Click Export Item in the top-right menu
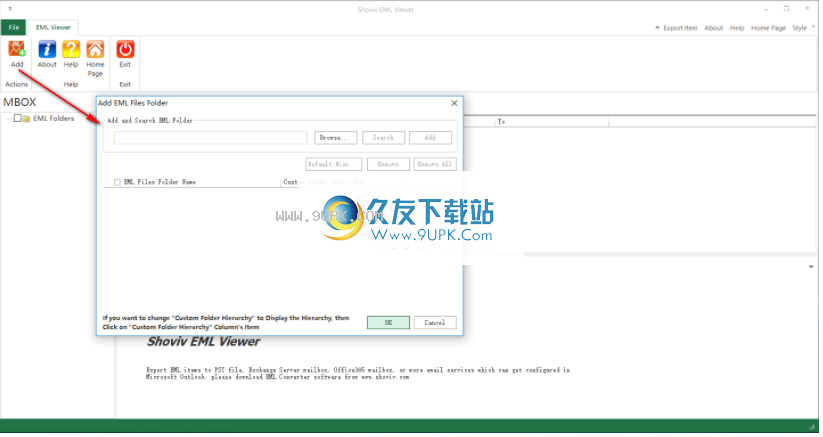 pos(680,28)
